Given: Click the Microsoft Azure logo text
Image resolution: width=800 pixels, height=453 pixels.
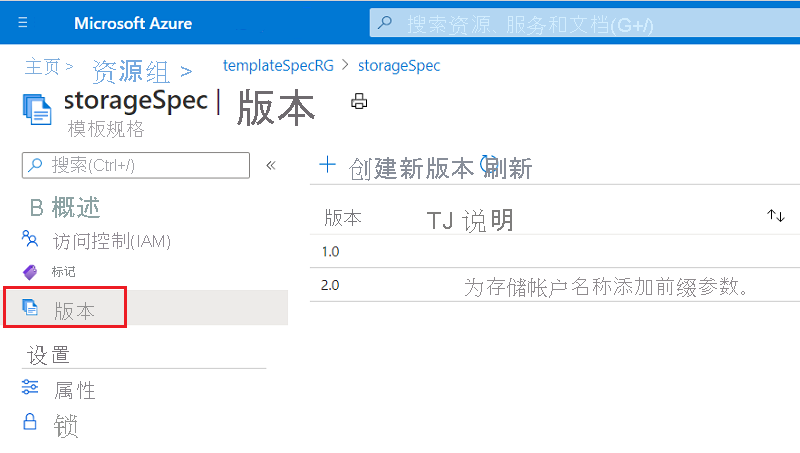Looking at the screenshot, I should click(133, 23).
